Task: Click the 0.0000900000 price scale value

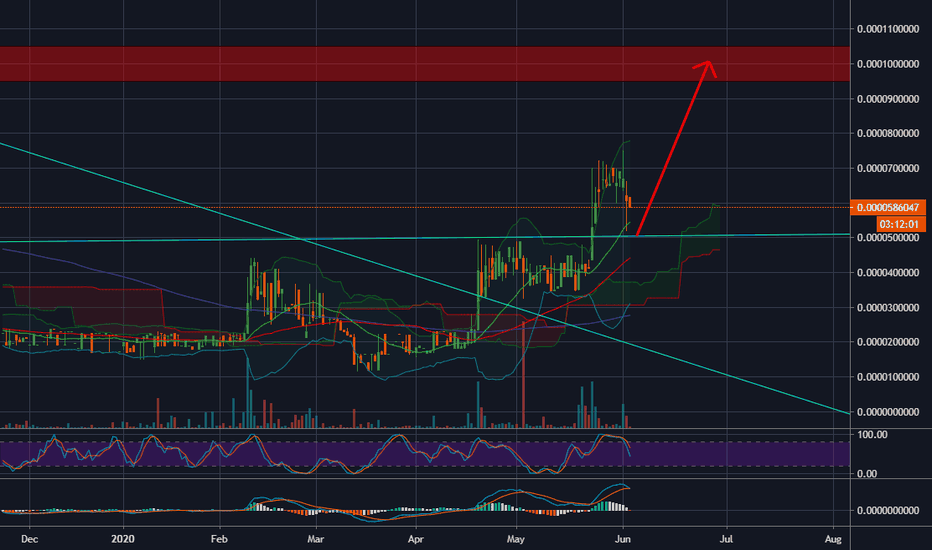Action: tap(888, 99)
